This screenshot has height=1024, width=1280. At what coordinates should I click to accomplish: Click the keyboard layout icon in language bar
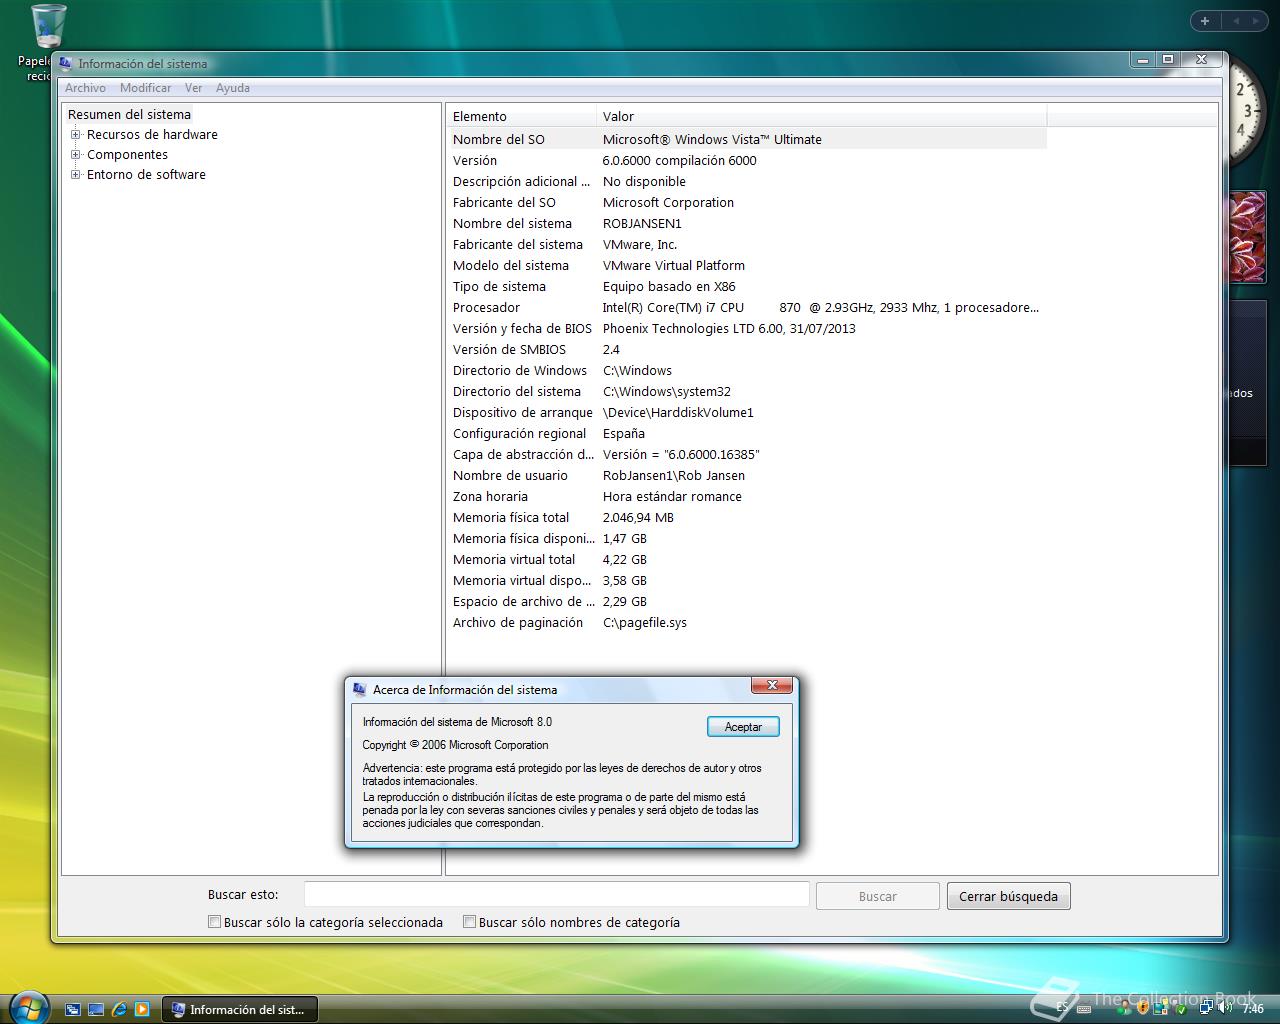(x=1084, y=1009)
